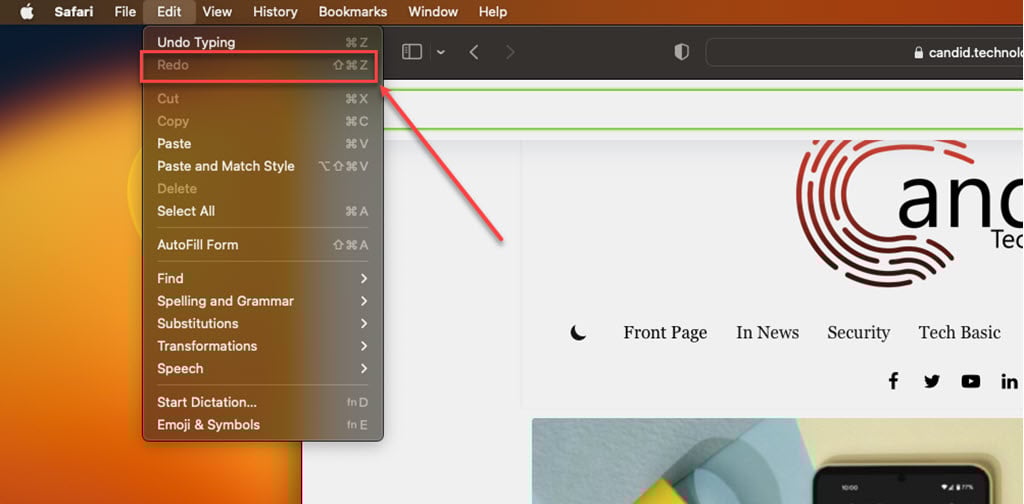
Task: Open the Tech Basic section
Action: point(959,332)
